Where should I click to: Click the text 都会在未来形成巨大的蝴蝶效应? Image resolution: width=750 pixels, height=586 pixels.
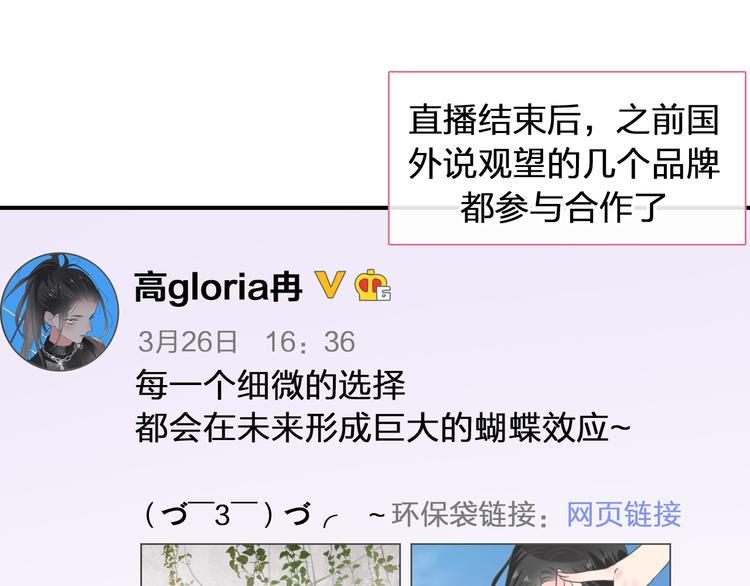click(x=382, y=428)
